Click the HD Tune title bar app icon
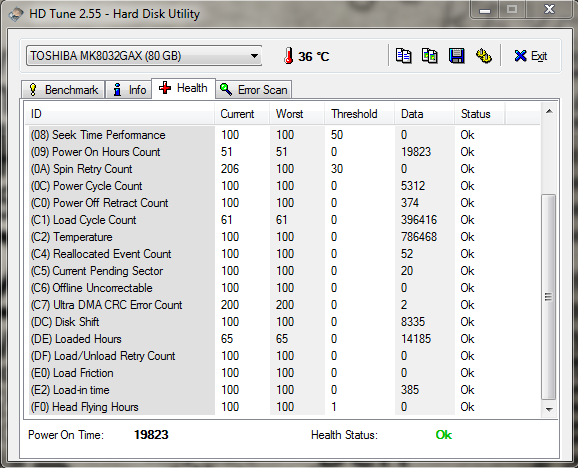578x468 pixels. click(x=15, y=14)
